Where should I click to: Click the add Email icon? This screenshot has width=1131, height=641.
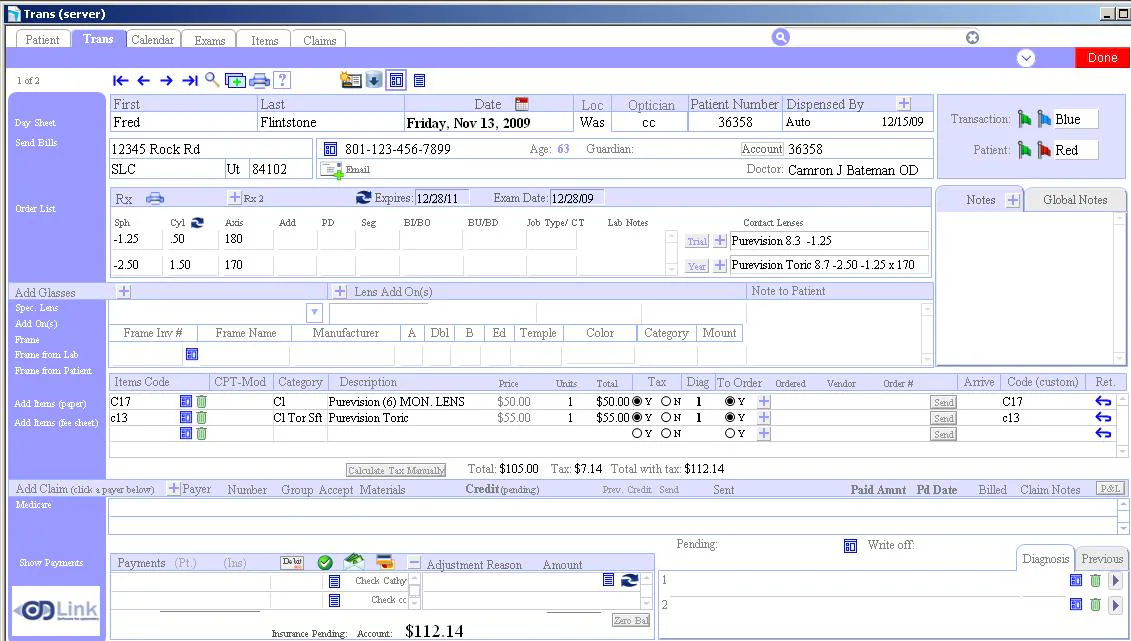tap(332, 169)
